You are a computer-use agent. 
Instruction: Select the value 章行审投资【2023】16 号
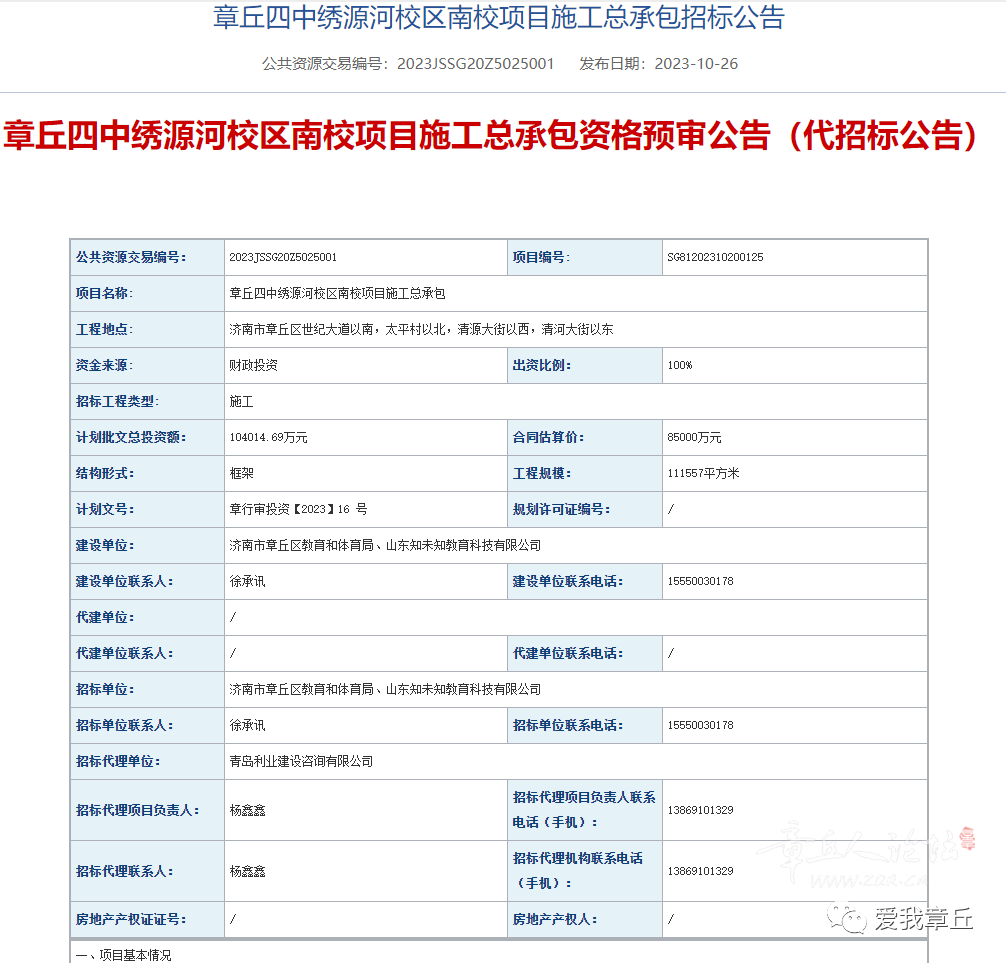pos(298,509)
